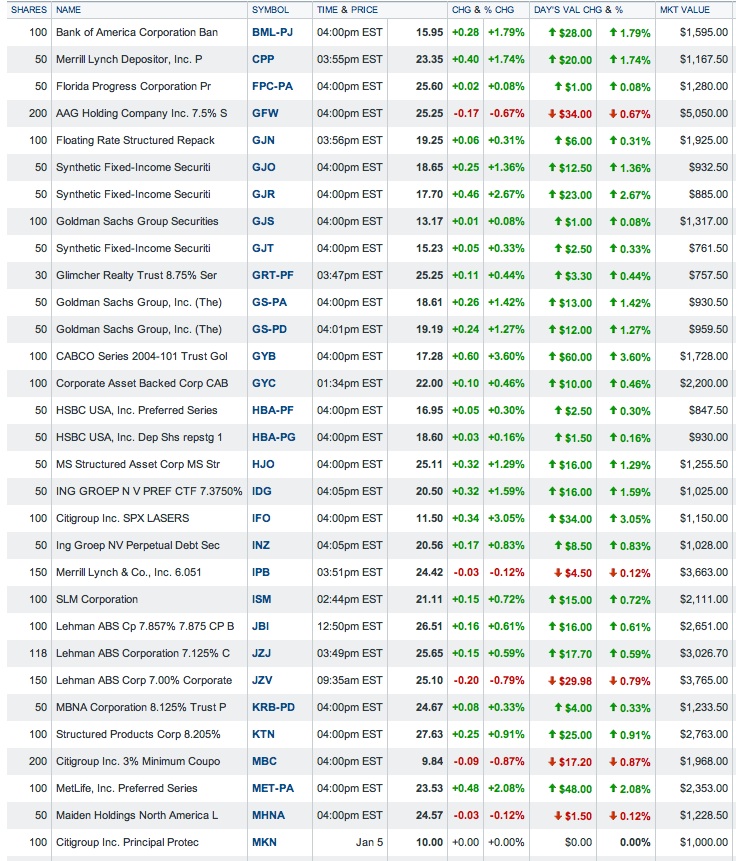This screenshot has width=736, height=861.
Task: Open the KRB-PD symbol link
Action: pos(273,707)
